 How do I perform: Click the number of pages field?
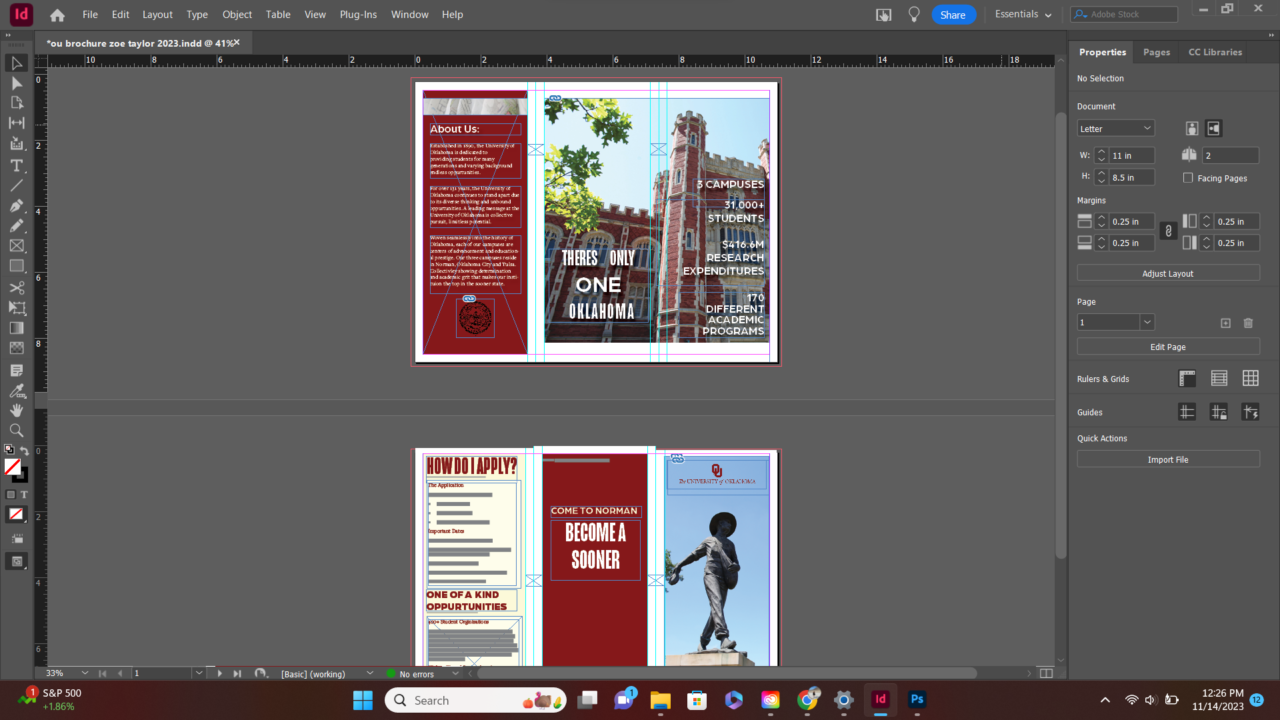(x=1230, y=155)
